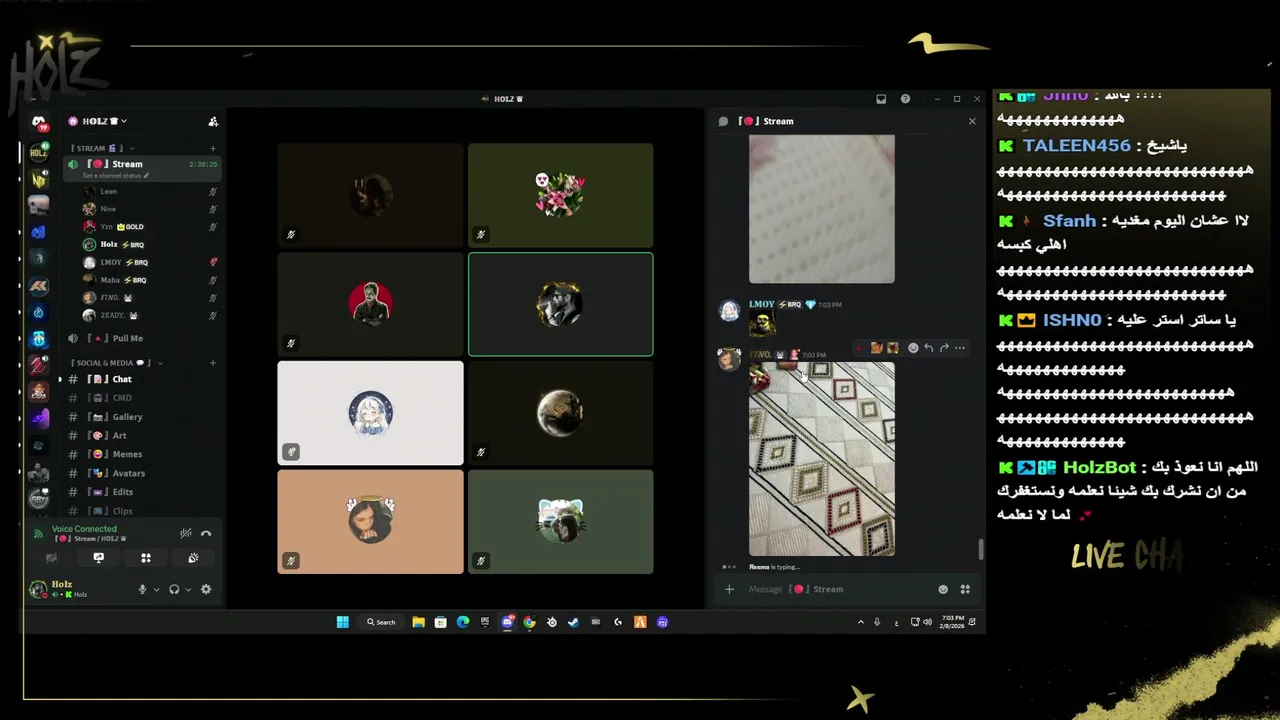Disconnect from the voice channel
Image resolution: width=1280 pixels, height=720 pixels.
click(206, 533)
